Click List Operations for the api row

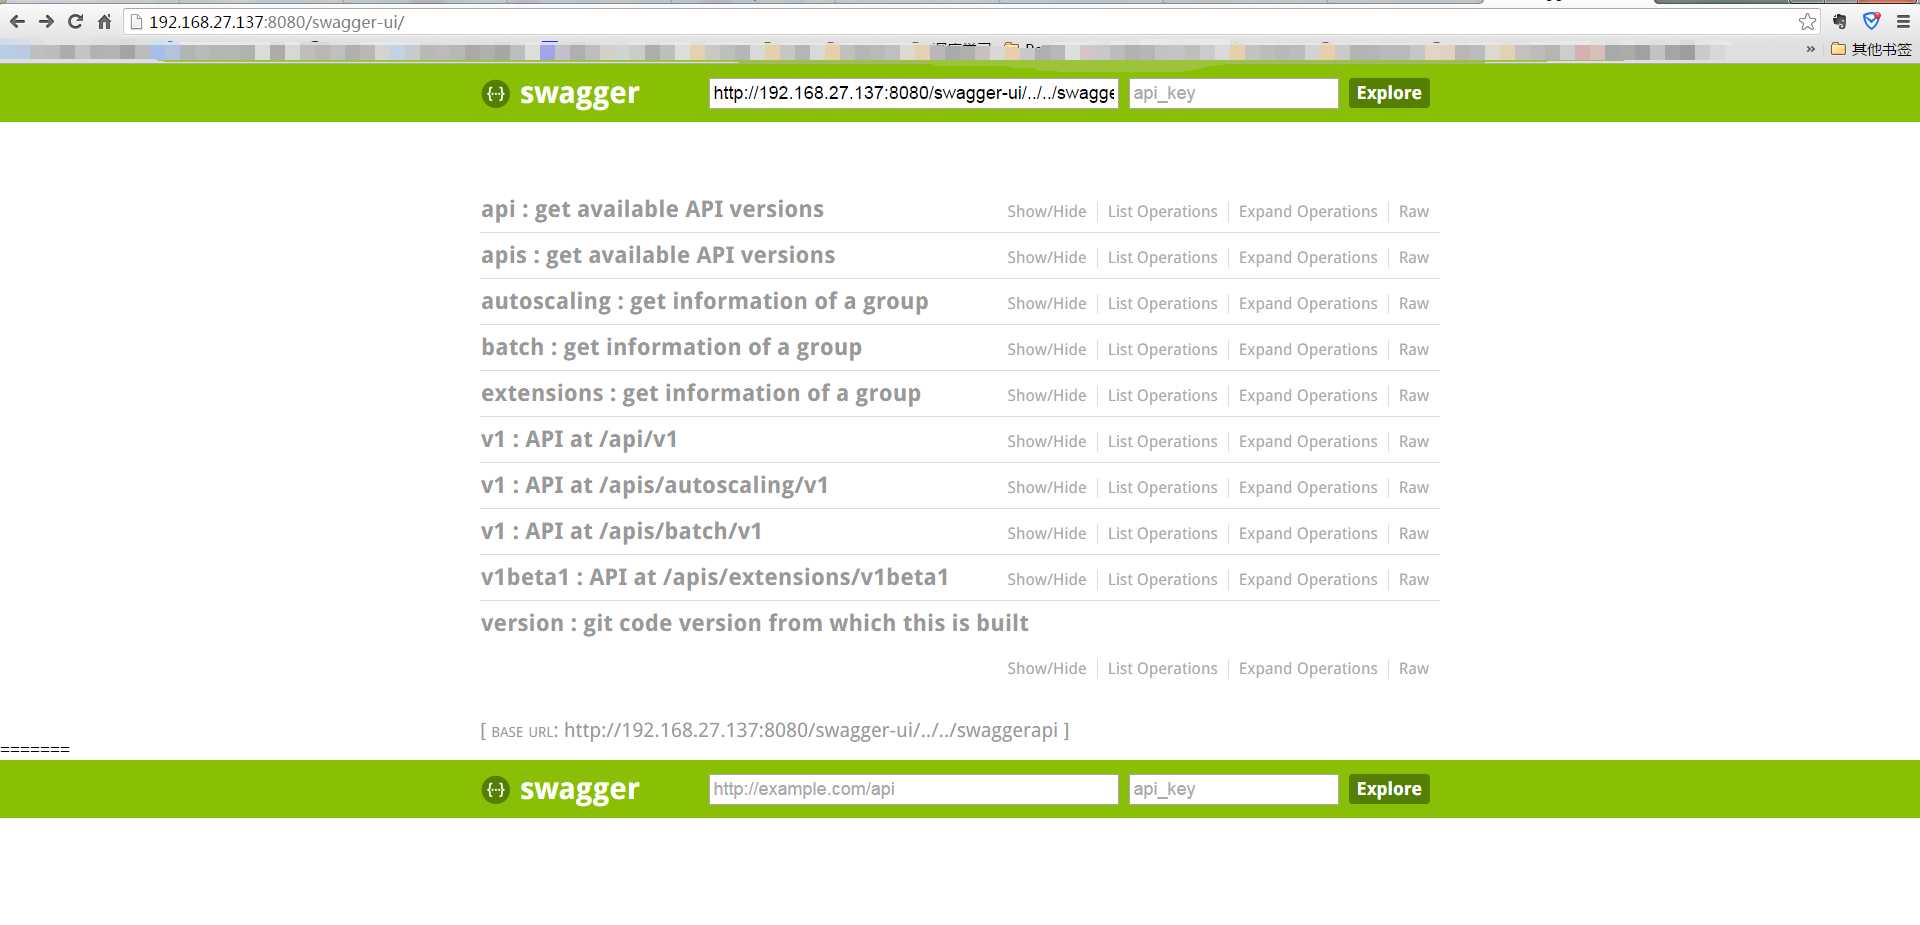[x=1162, y=211]
